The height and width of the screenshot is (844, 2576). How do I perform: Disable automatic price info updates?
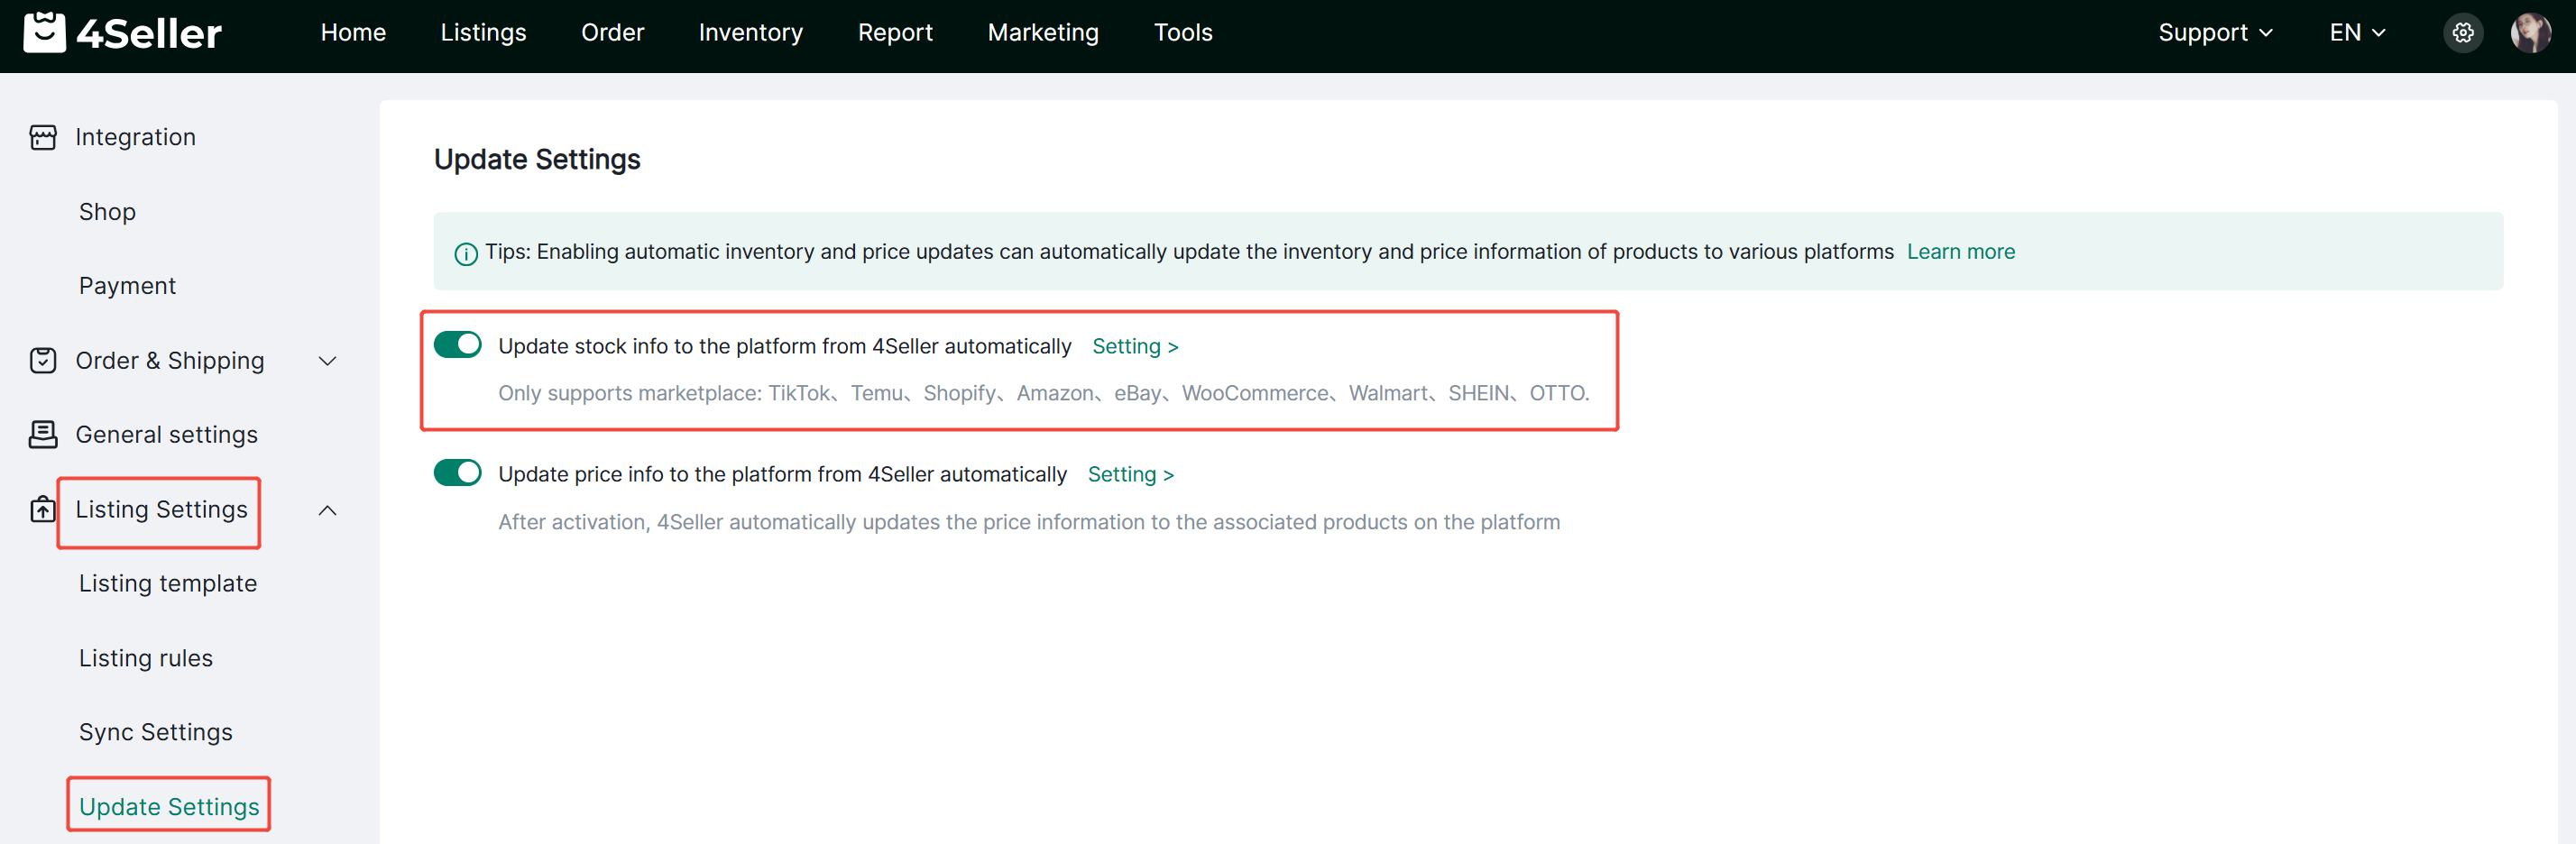[457, 472]
